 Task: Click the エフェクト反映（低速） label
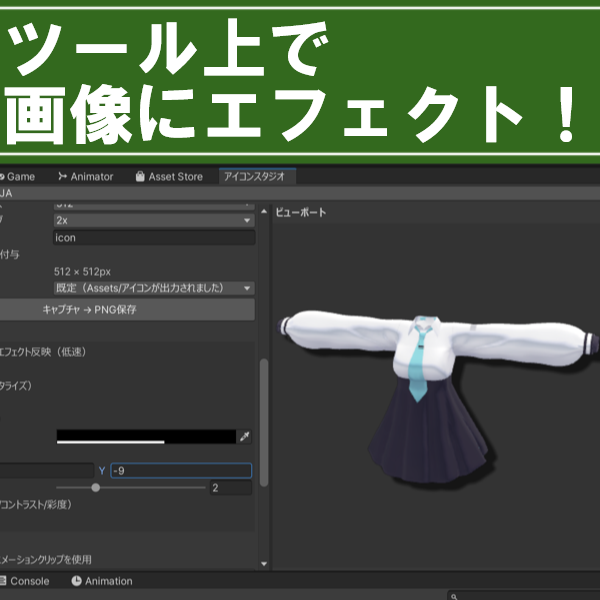click(x=42, y=352)
